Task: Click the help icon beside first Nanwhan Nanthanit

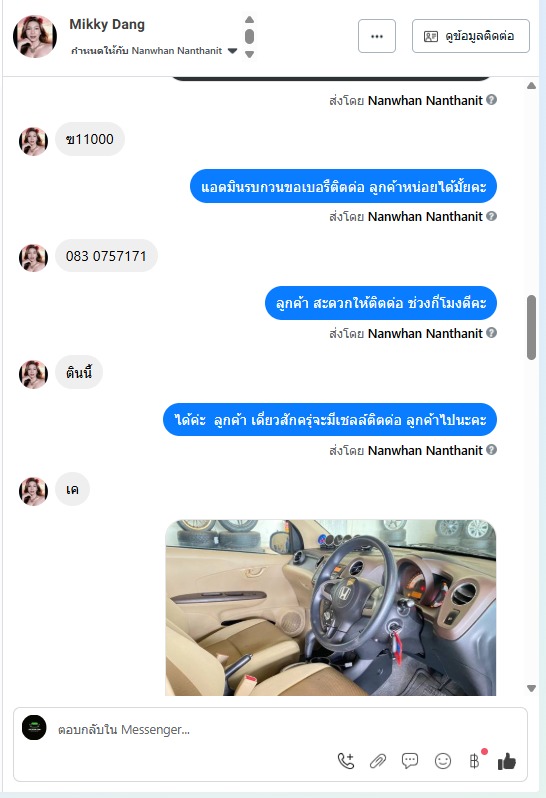Action: click(x=491, y=100)
